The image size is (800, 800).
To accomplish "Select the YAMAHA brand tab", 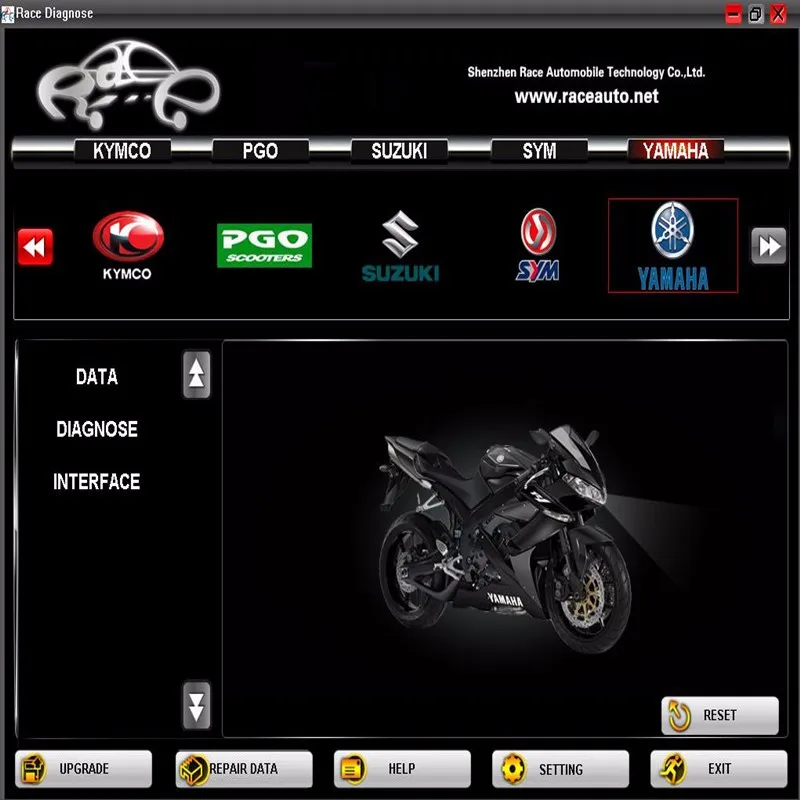I will (x=676, y=151).
